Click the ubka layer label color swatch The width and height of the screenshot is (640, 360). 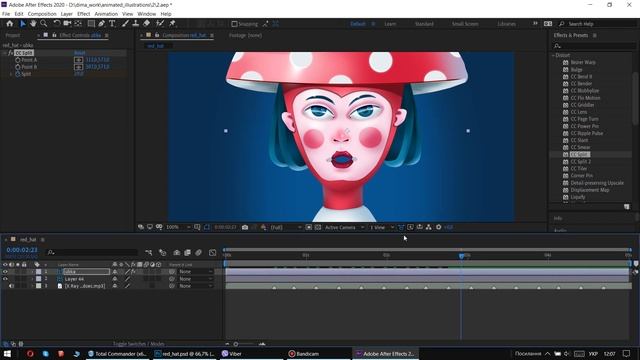point(38,271)
